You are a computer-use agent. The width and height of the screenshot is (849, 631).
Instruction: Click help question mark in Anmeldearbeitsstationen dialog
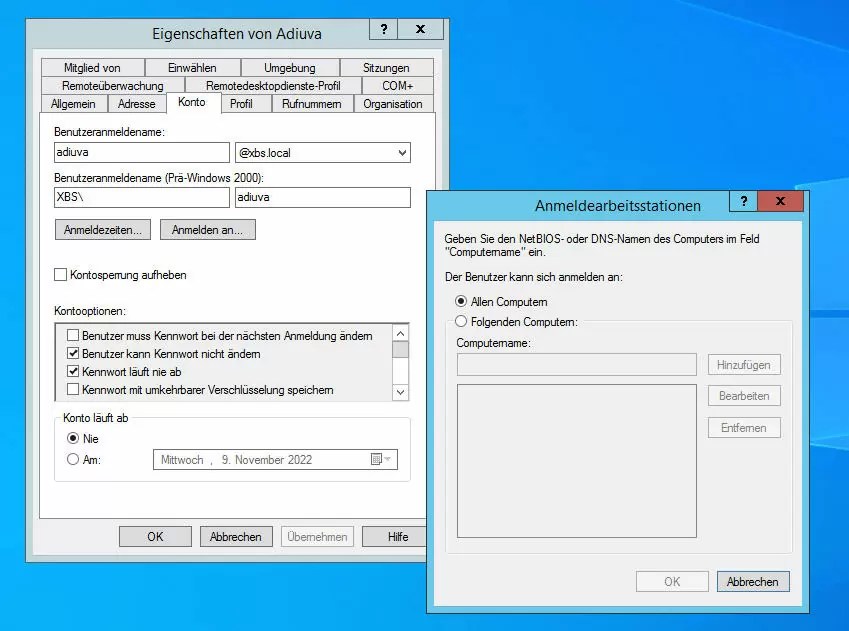[x=742, y=201]
